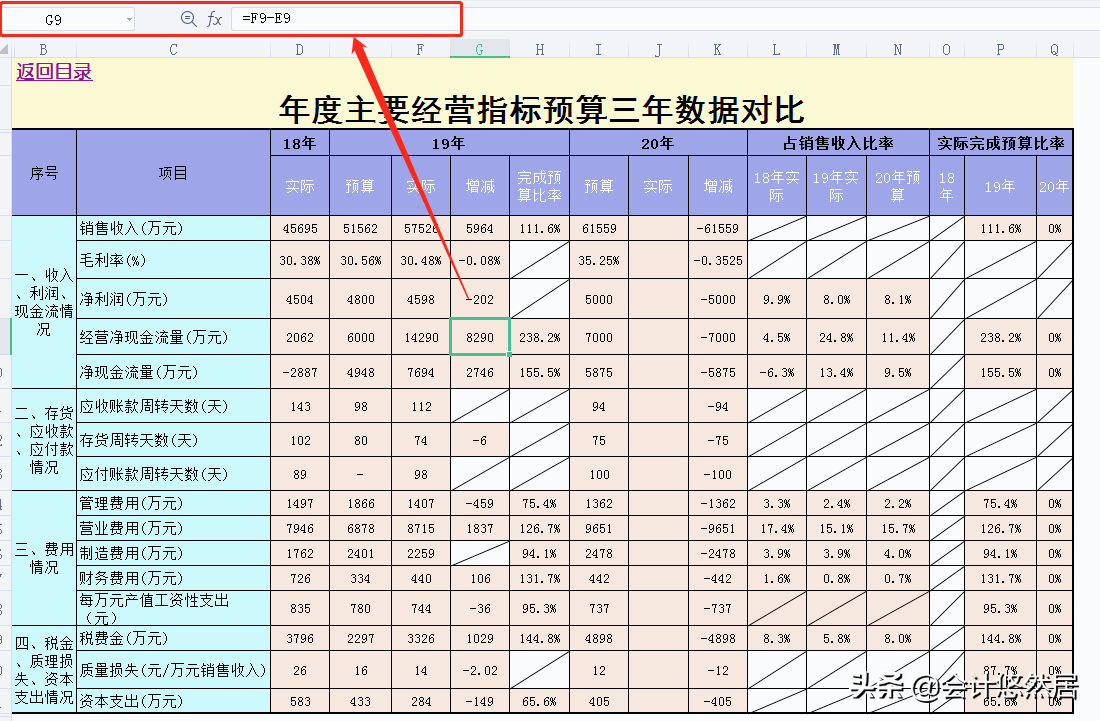This screenshot has height=721, width=1100.
Task: Click the 238.2% value cell
Action: 539,337
